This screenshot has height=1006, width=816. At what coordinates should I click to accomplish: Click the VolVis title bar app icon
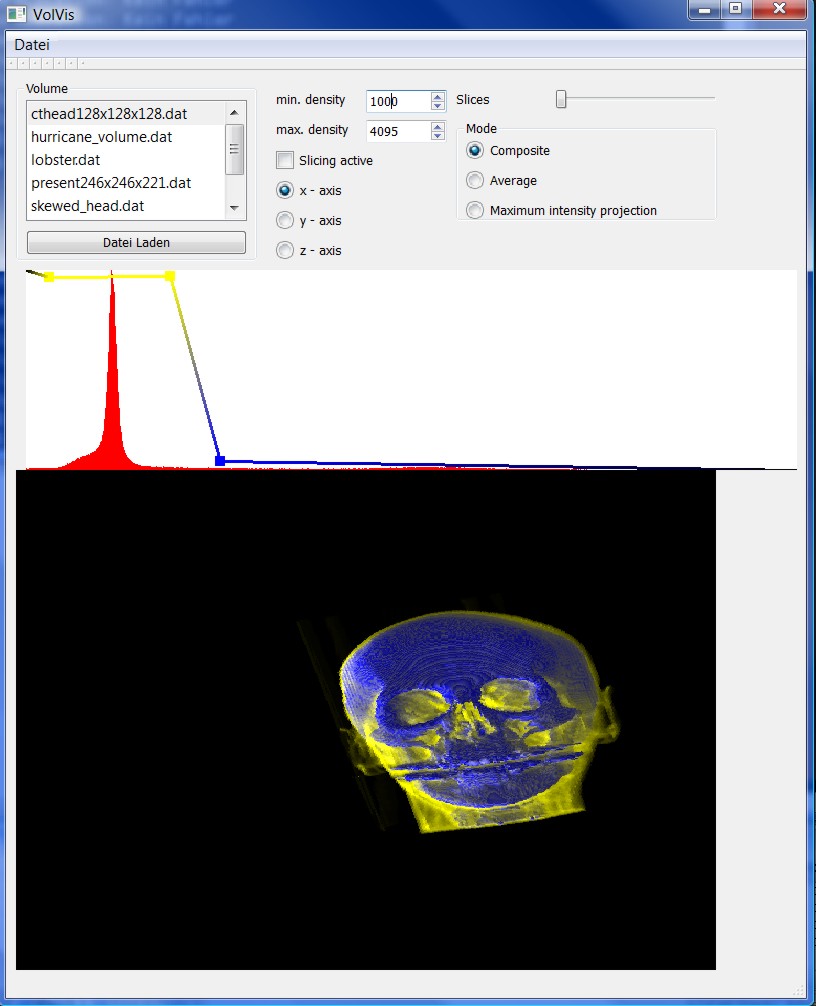(x=17, y=13)
